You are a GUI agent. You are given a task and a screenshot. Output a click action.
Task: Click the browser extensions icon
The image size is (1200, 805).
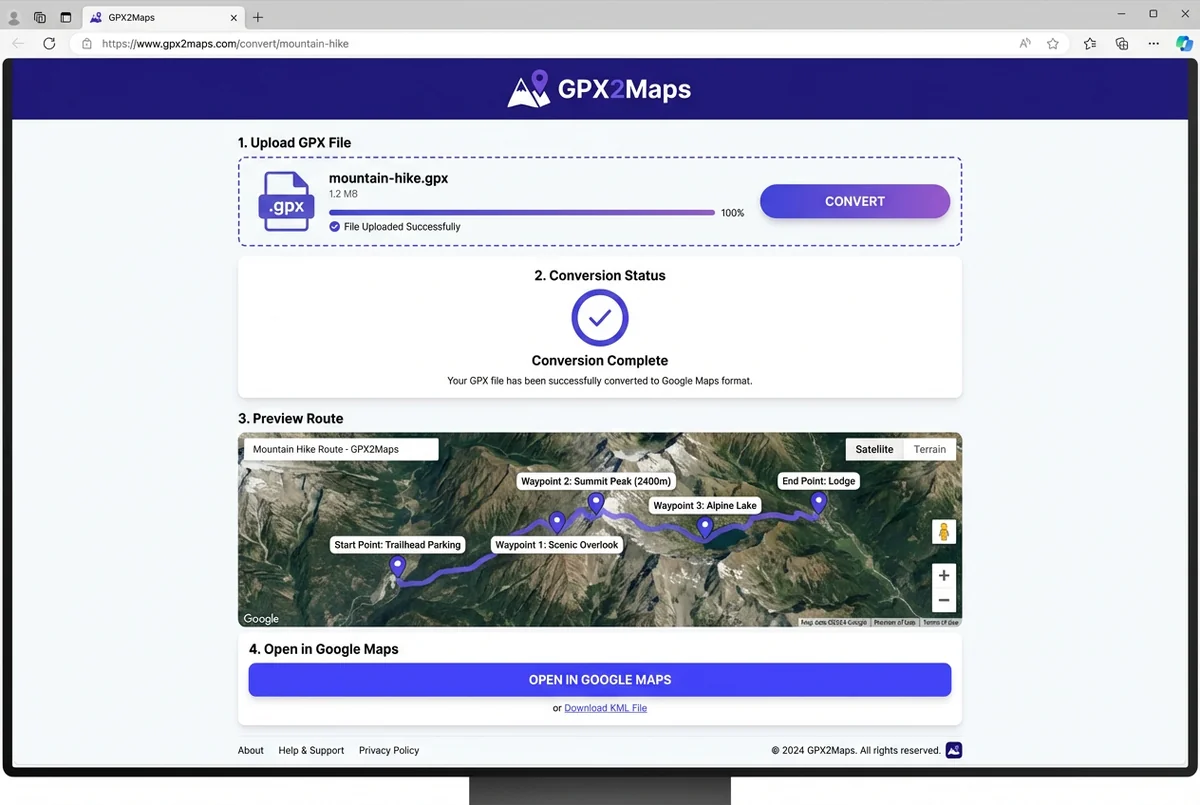tap(1121, 43)
